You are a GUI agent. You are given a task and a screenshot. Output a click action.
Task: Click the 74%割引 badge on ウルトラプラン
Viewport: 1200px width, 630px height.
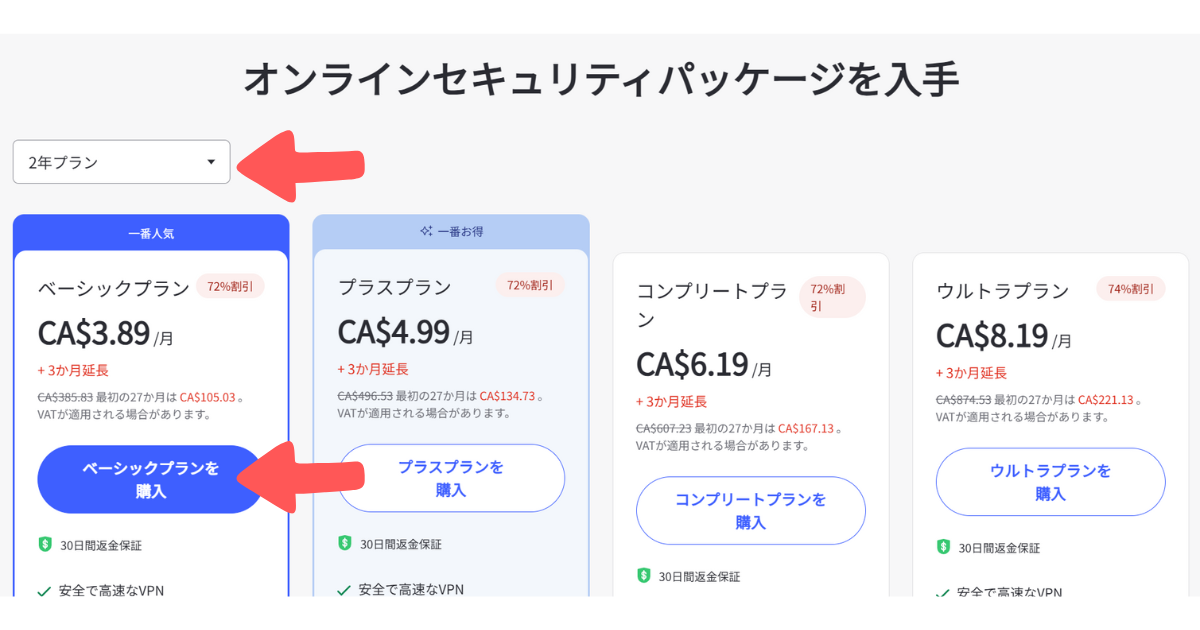click(1131, 289)
